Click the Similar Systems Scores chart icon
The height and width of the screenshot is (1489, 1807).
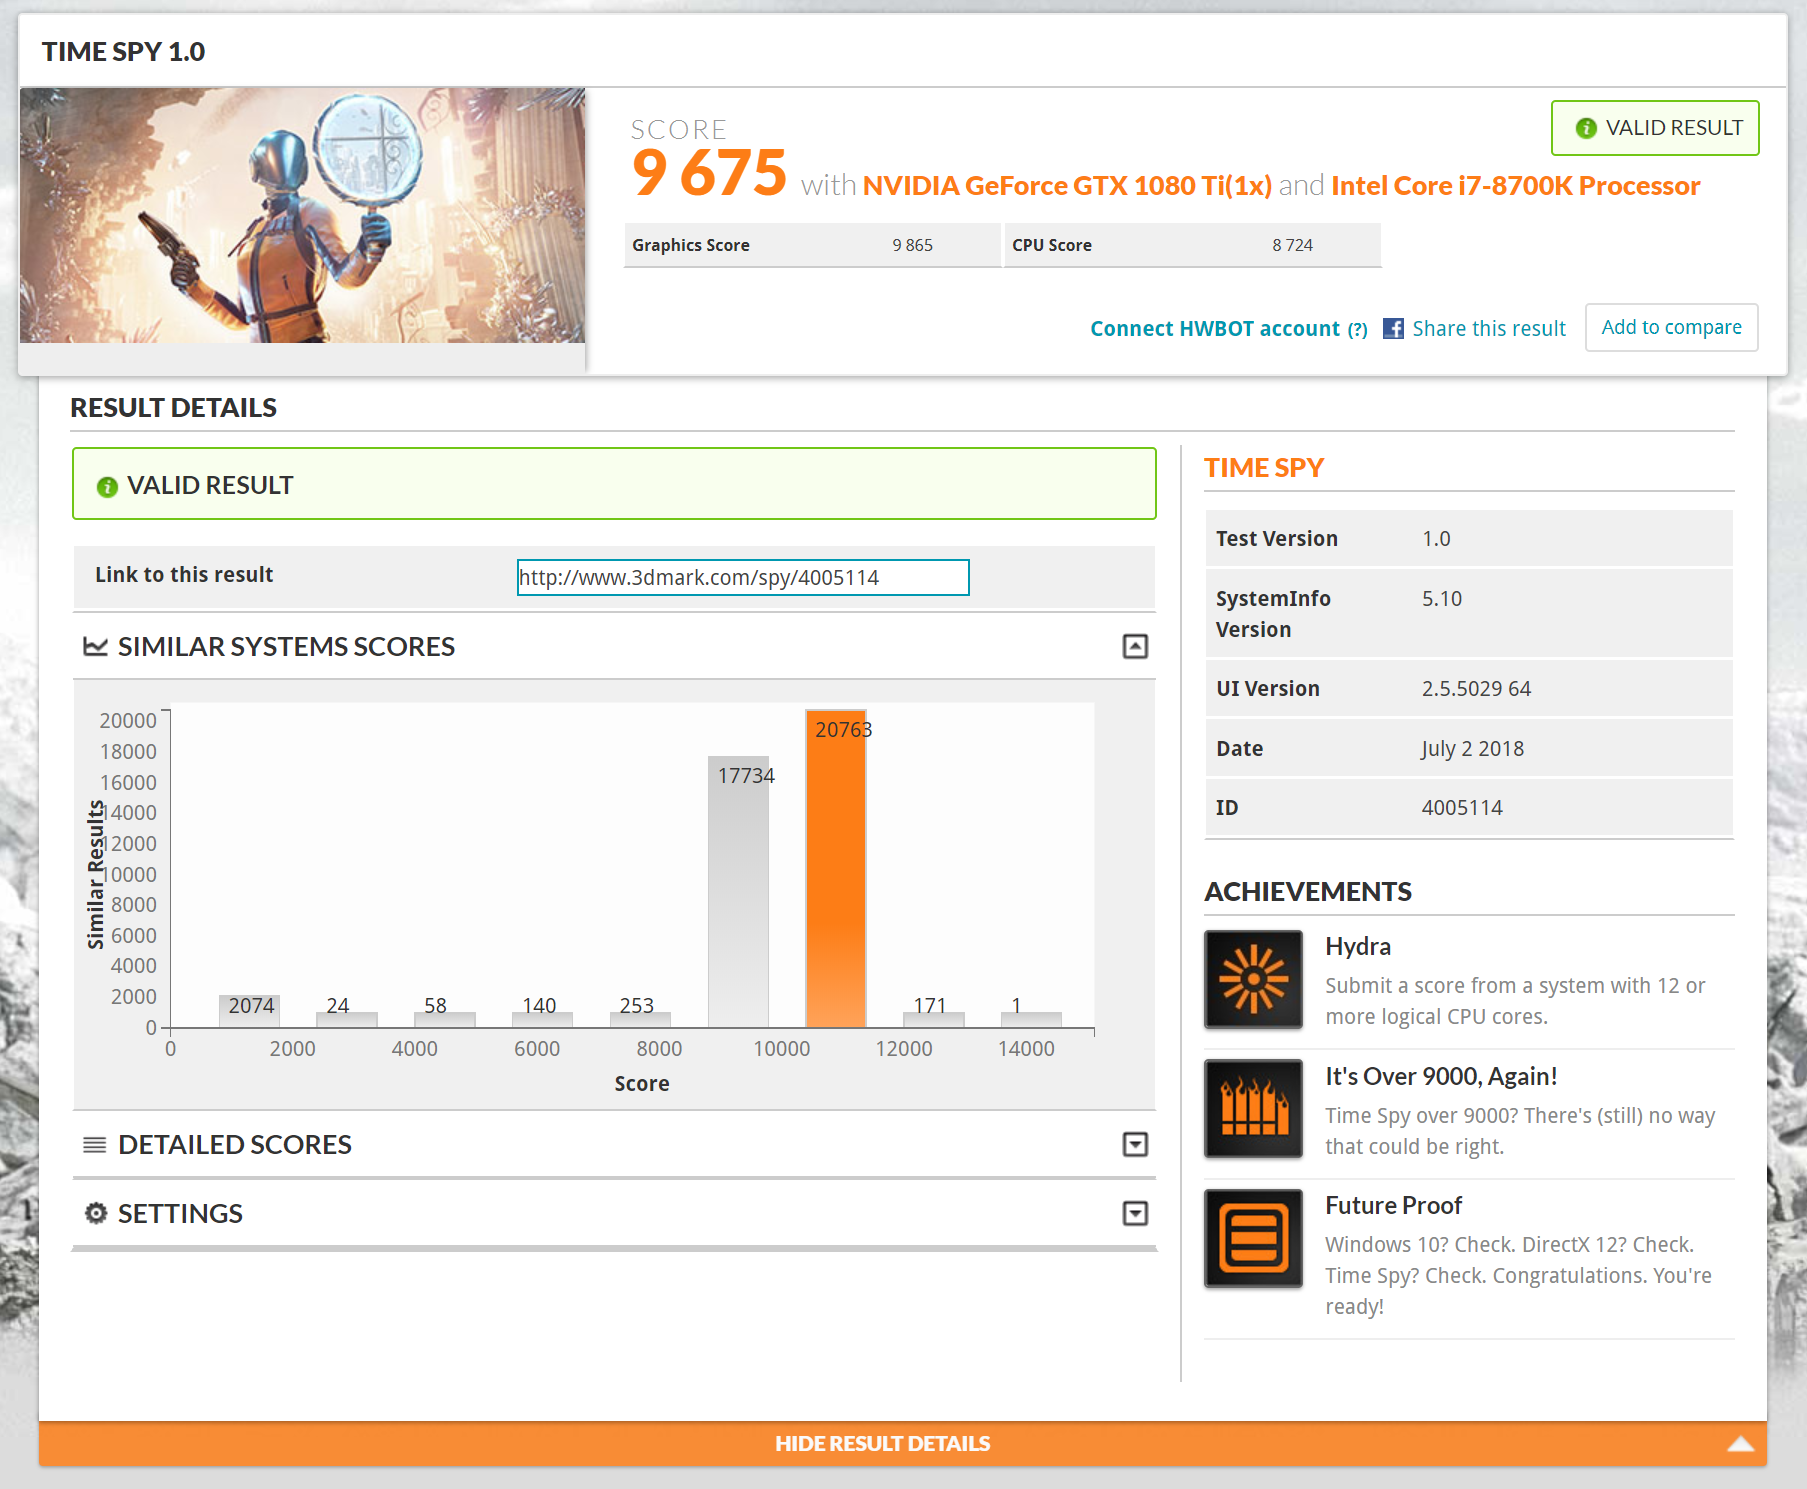(95, 646)
